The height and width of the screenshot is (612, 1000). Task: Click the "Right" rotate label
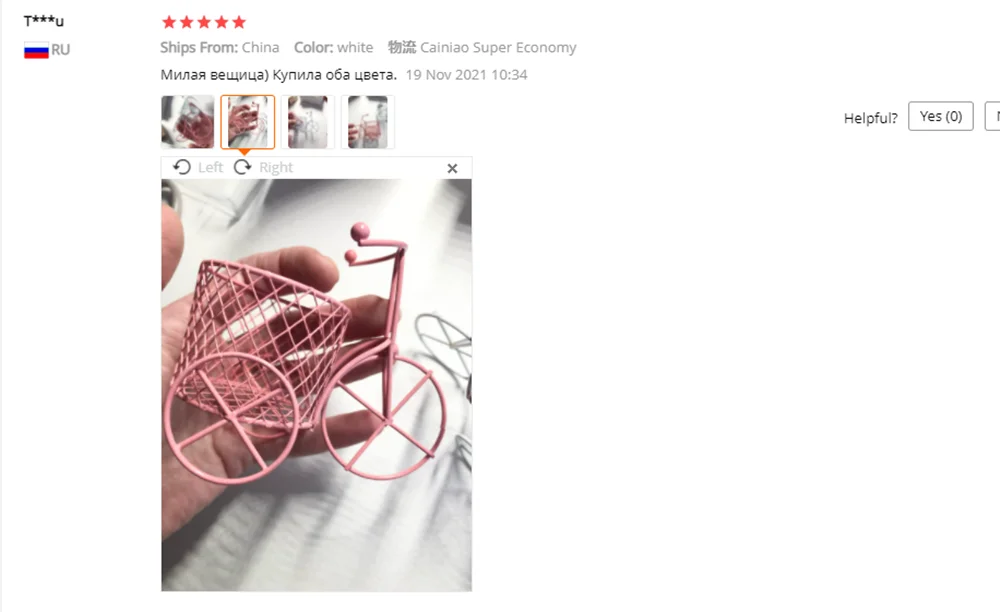pyautogui.click(x=276, y=167)
